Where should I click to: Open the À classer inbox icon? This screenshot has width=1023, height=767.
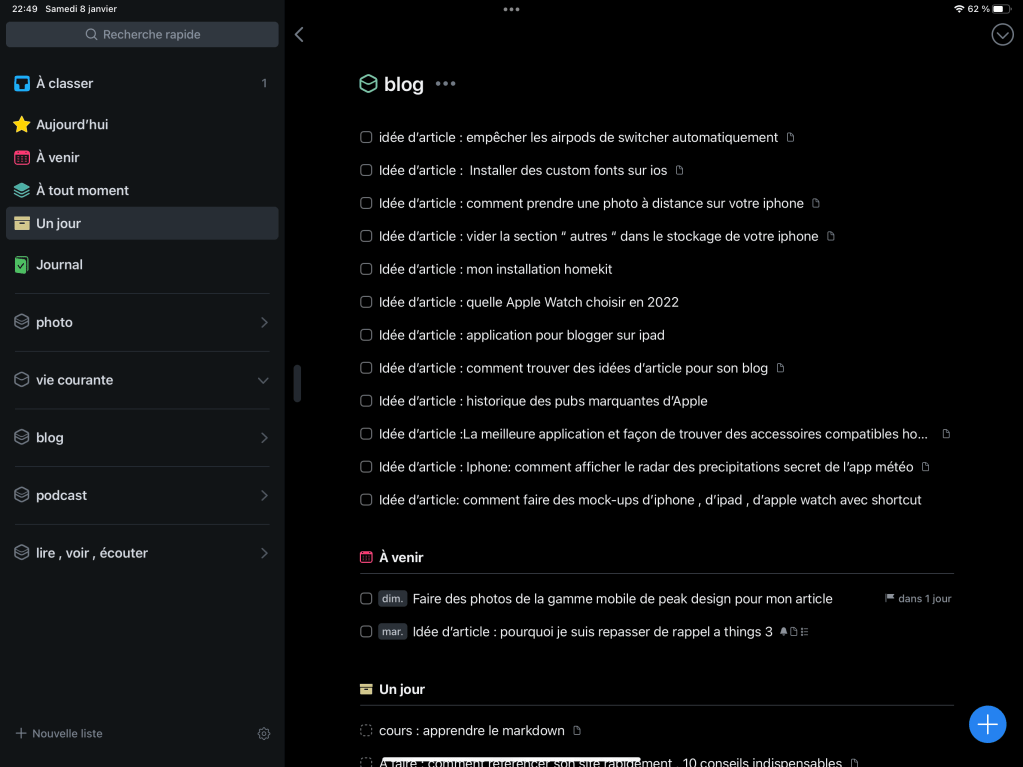click(22, 84)
